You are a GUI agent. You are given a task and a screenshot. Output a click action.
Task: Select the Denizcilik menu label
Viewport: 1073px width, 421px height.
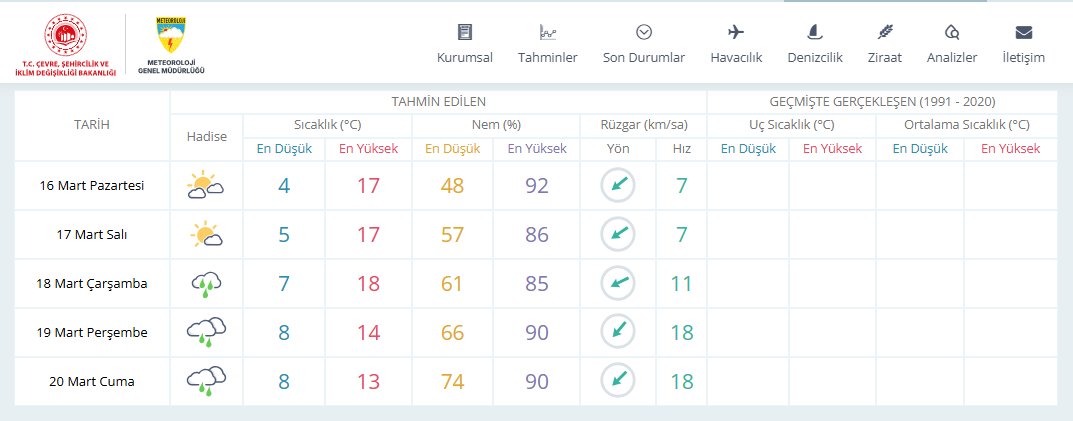[814, 57]
